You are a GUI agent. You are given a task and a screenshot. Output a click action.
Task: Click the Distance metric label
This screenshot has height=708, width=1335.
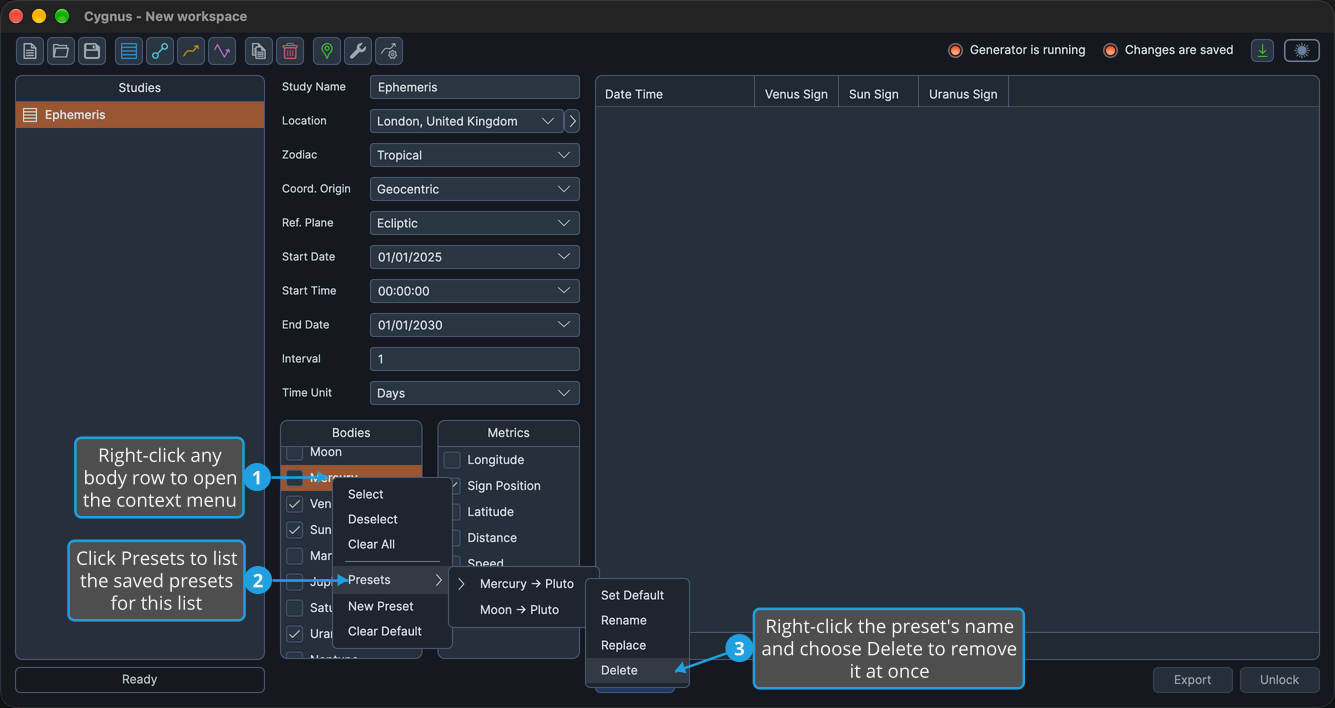[x=492, y=538]
